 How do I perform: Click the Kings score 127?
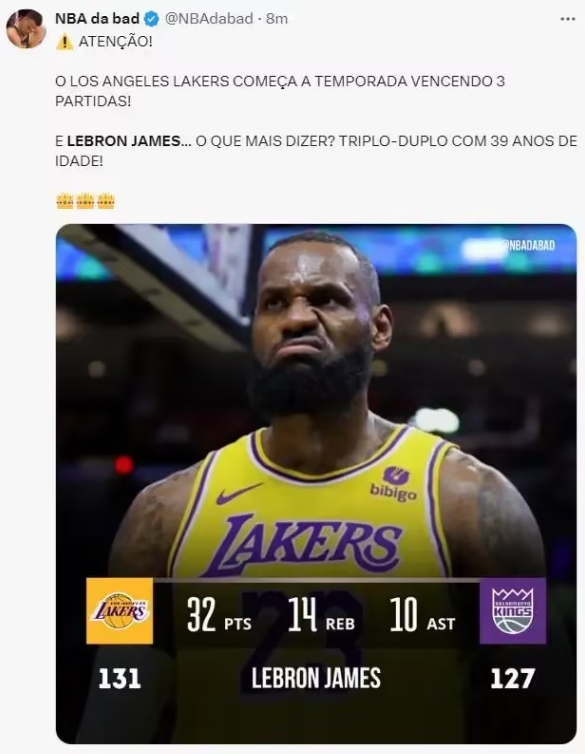(x=512, y=679)
